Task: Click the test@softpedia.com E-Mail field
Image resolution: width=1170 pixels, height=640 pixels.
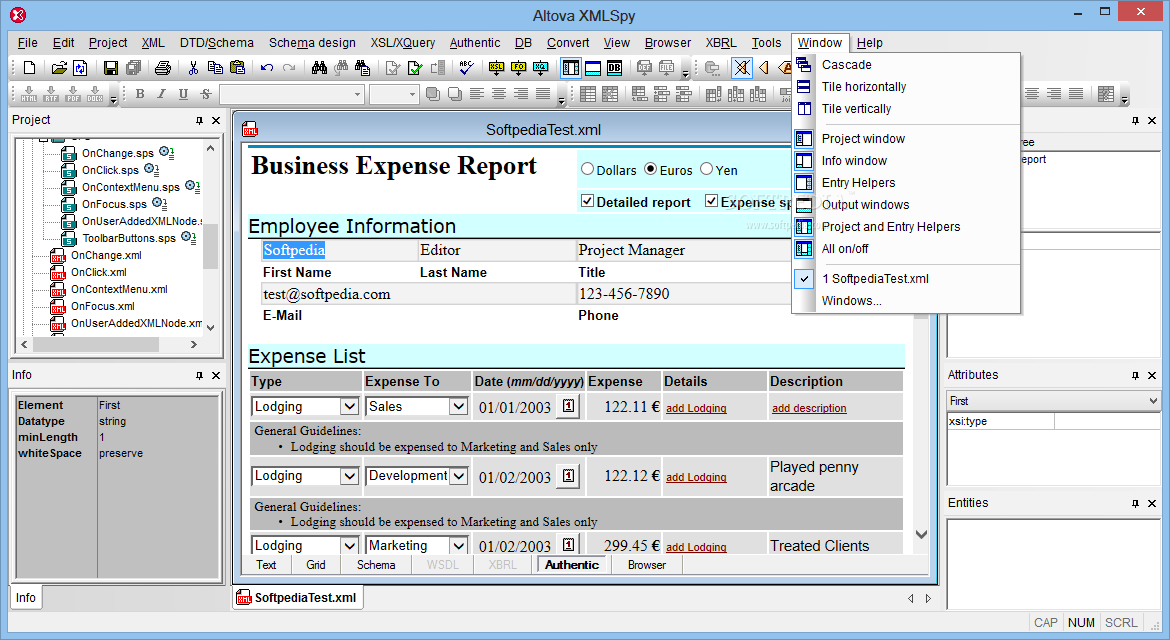Action: 418,294
